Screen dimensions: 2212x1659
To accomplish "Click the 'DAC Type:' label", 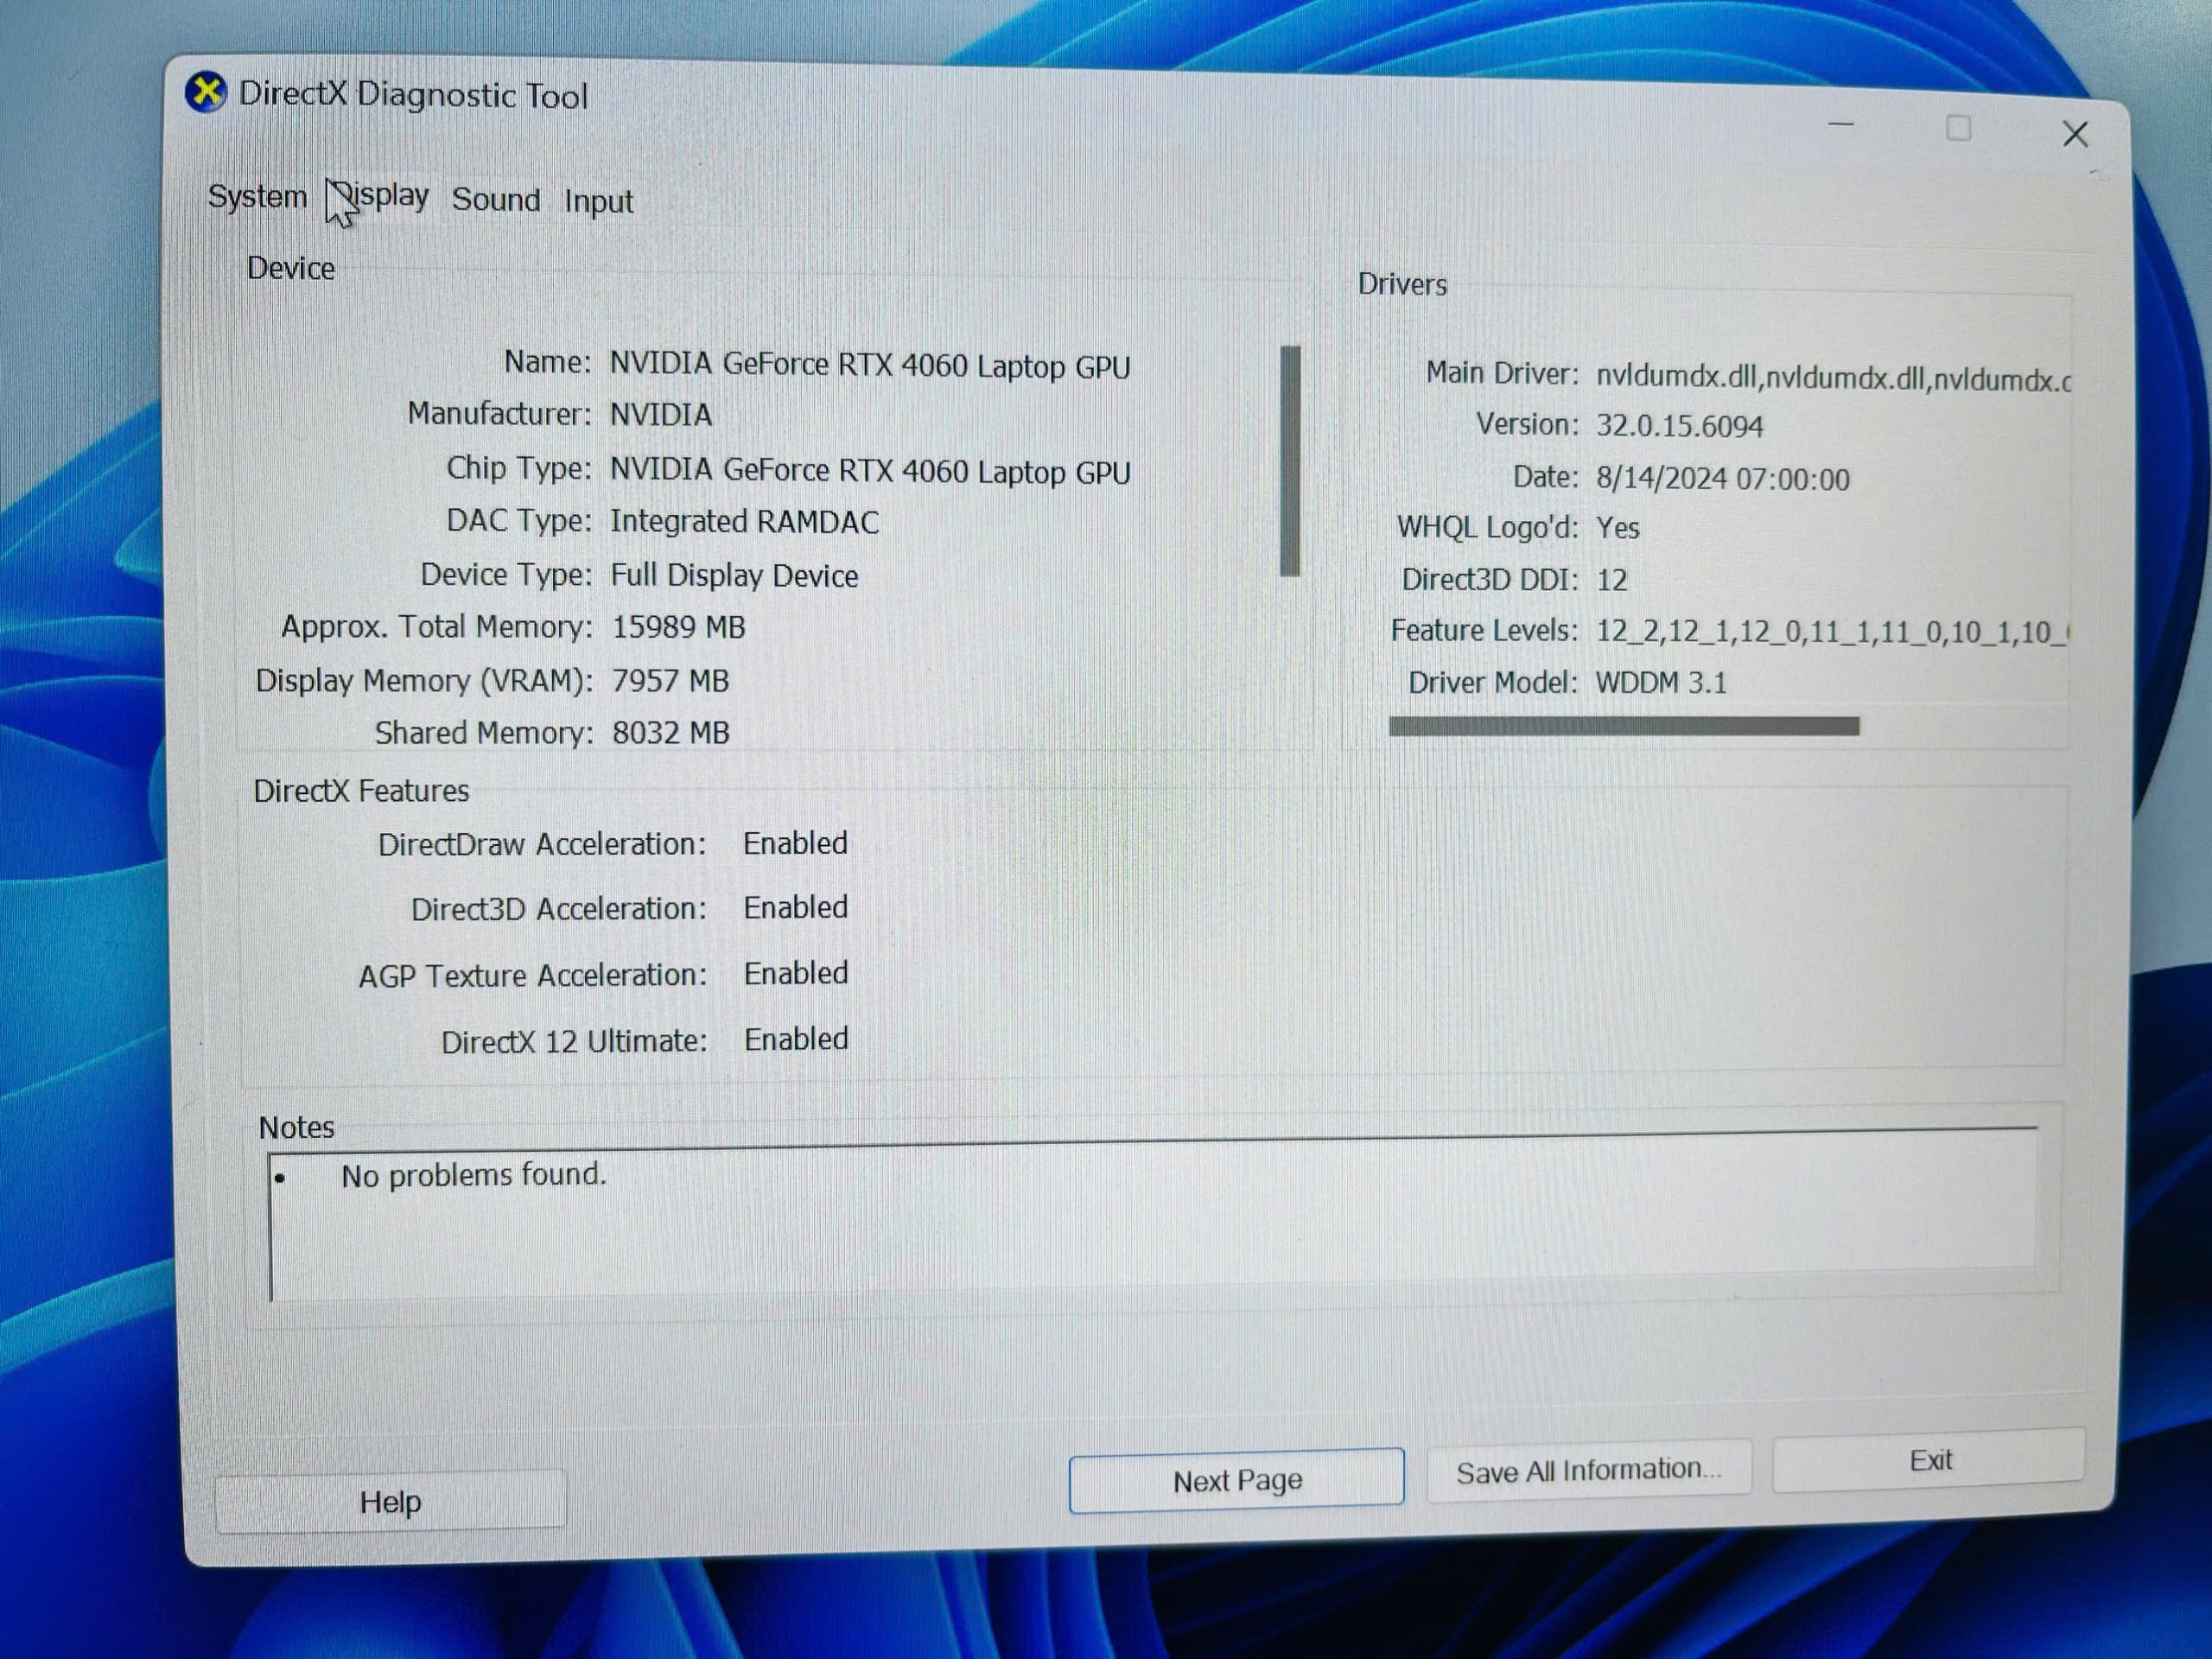I will [x=518, y=520].
